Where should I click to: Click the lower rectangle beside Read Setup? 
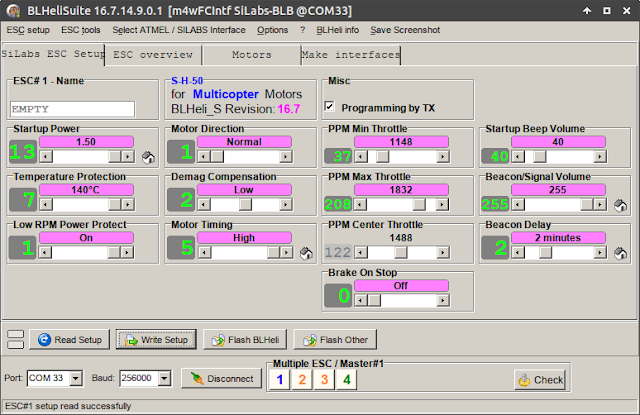pyautogui.click(x=16, y=345)
